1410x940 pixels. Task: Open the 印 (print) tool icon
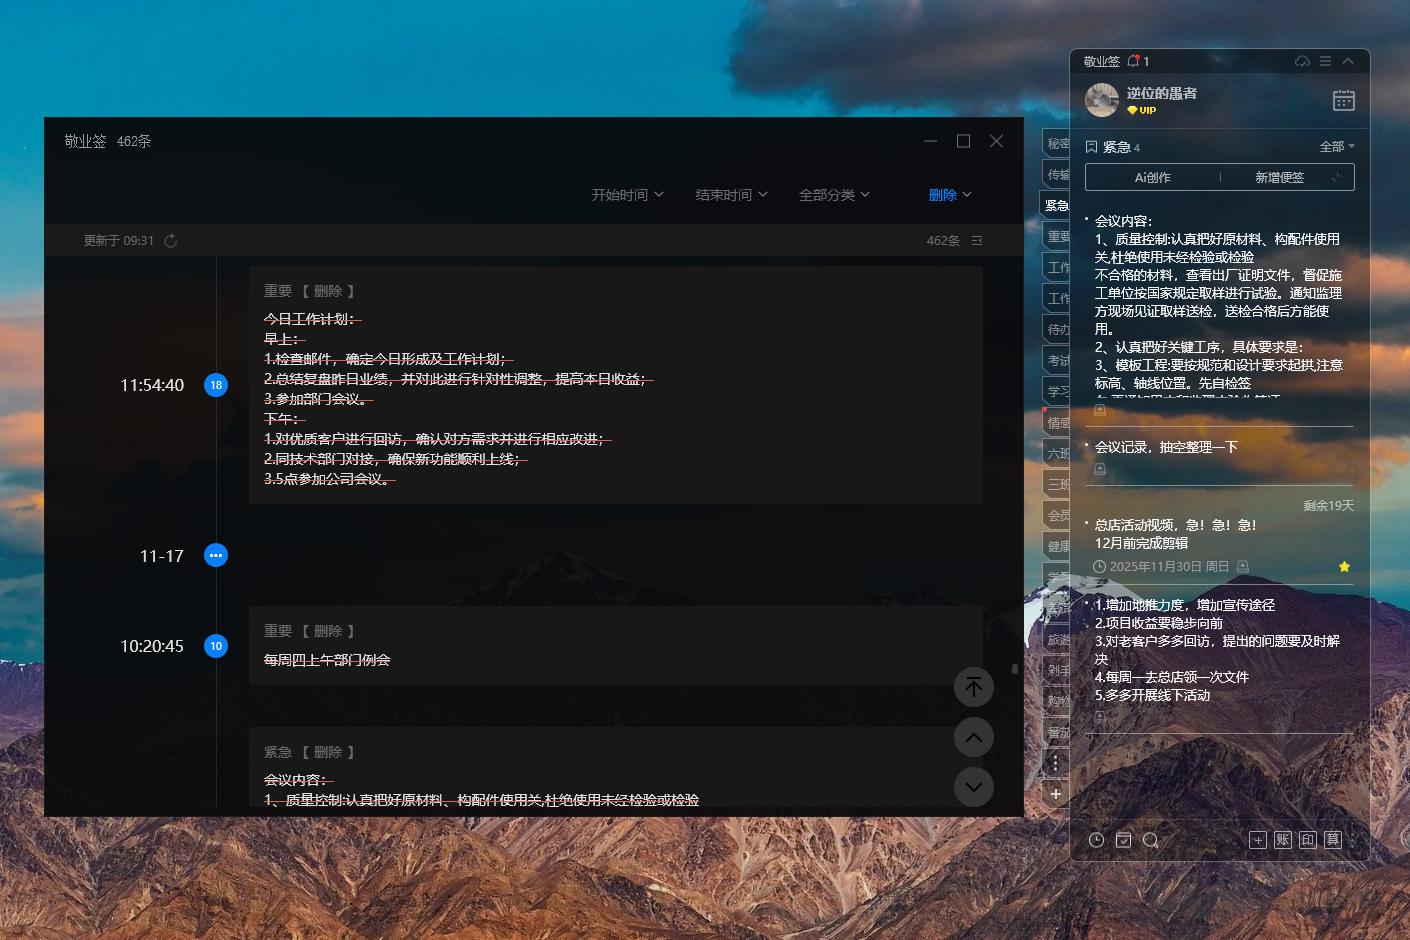(x=1307, y=840)
